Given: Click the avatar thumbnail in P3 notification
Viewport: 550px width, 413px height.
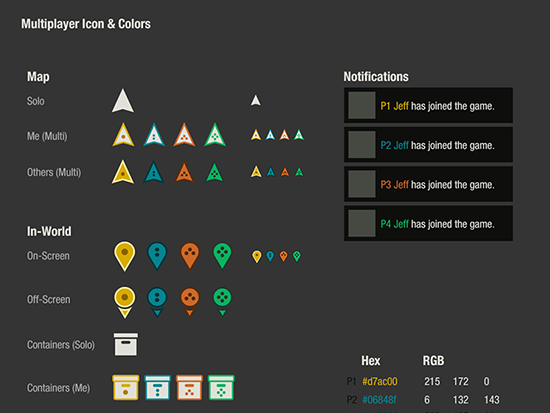Looking at the screenshot, I should (x=362, y=184).
